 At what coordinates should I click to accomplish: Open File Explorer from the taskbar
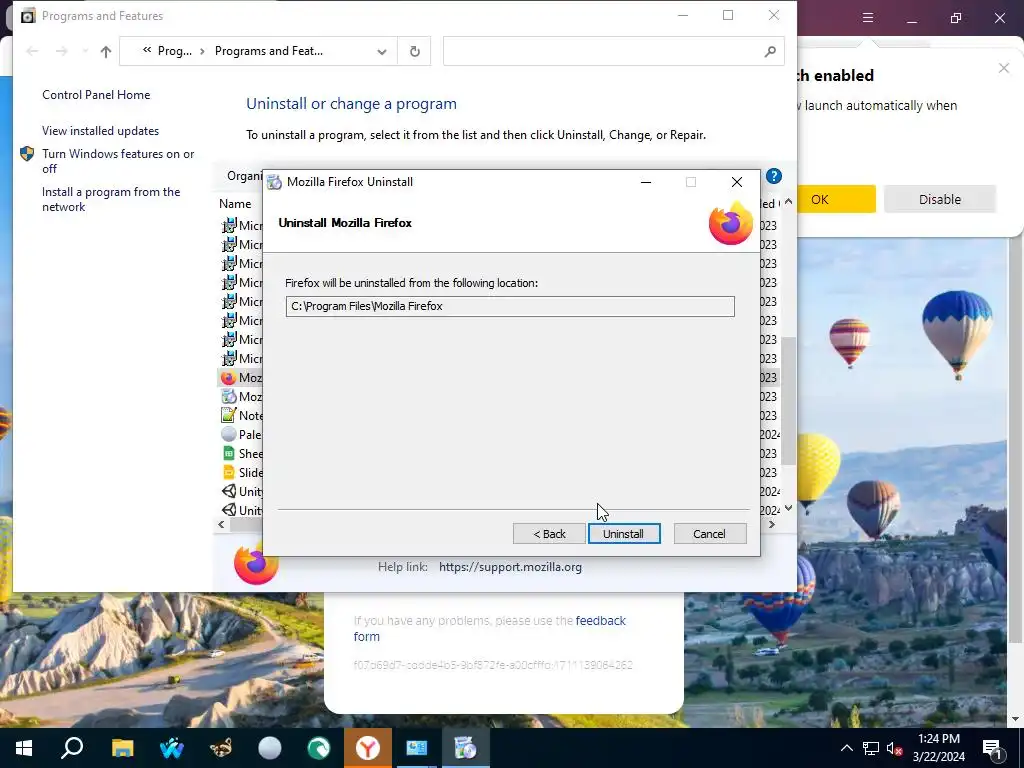point(122,748)
